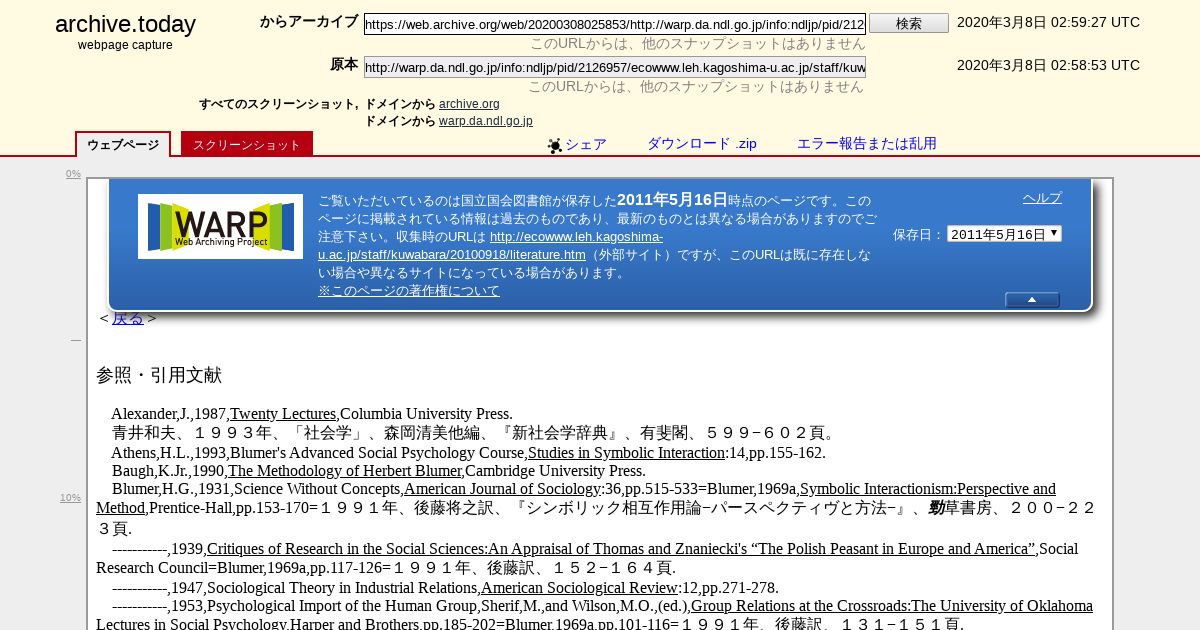Switch to the スクリーンショット tab
Image resolution: width=1200 pixels, height=630 pixels.
coord(247,144)
